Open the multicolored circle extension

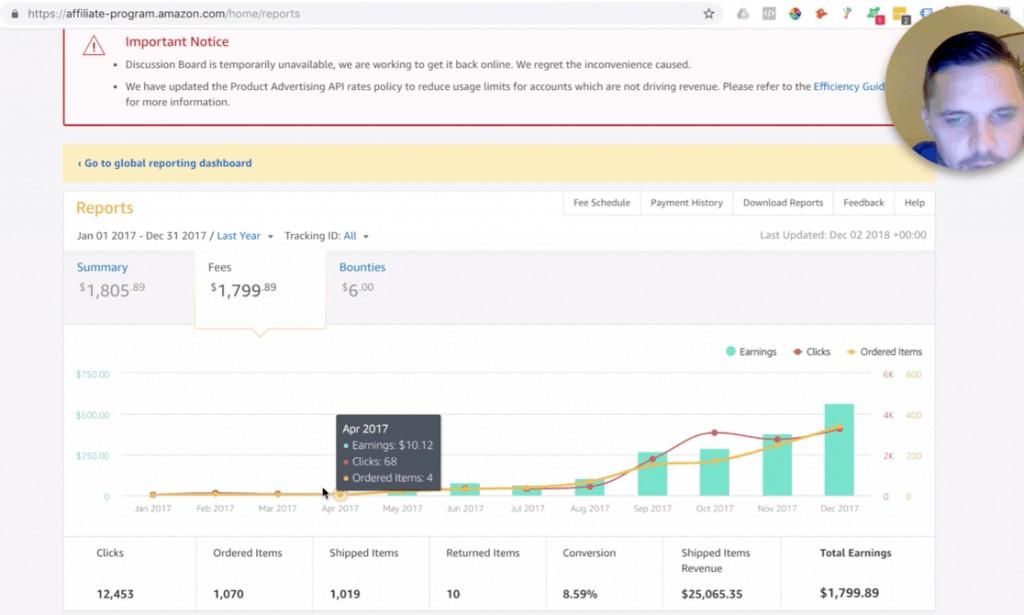click(x=795, y=14)
